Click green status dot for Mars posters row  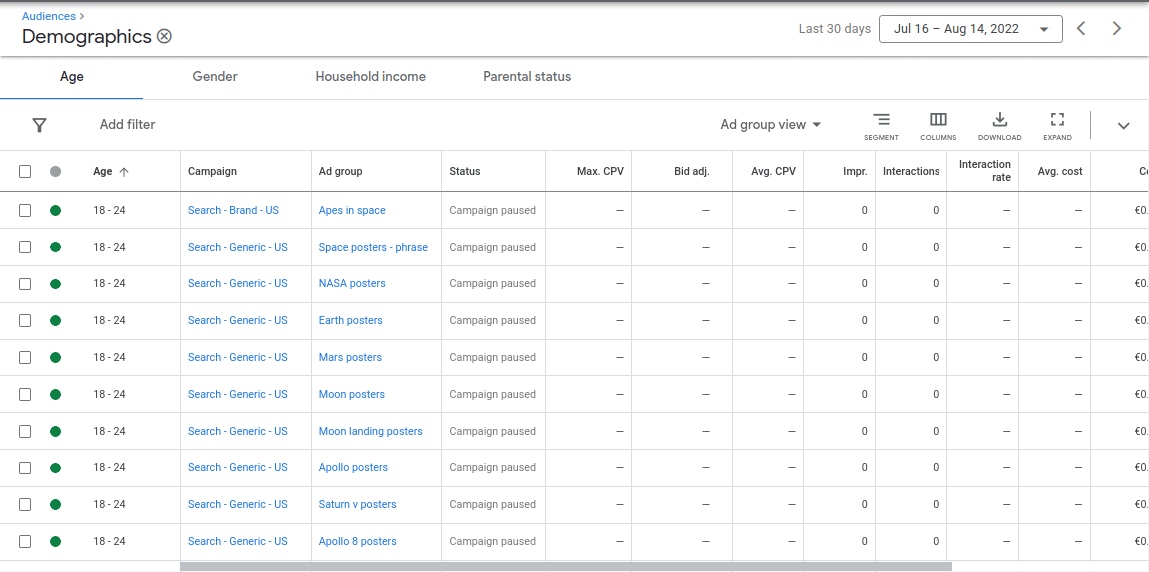(56, 357)
